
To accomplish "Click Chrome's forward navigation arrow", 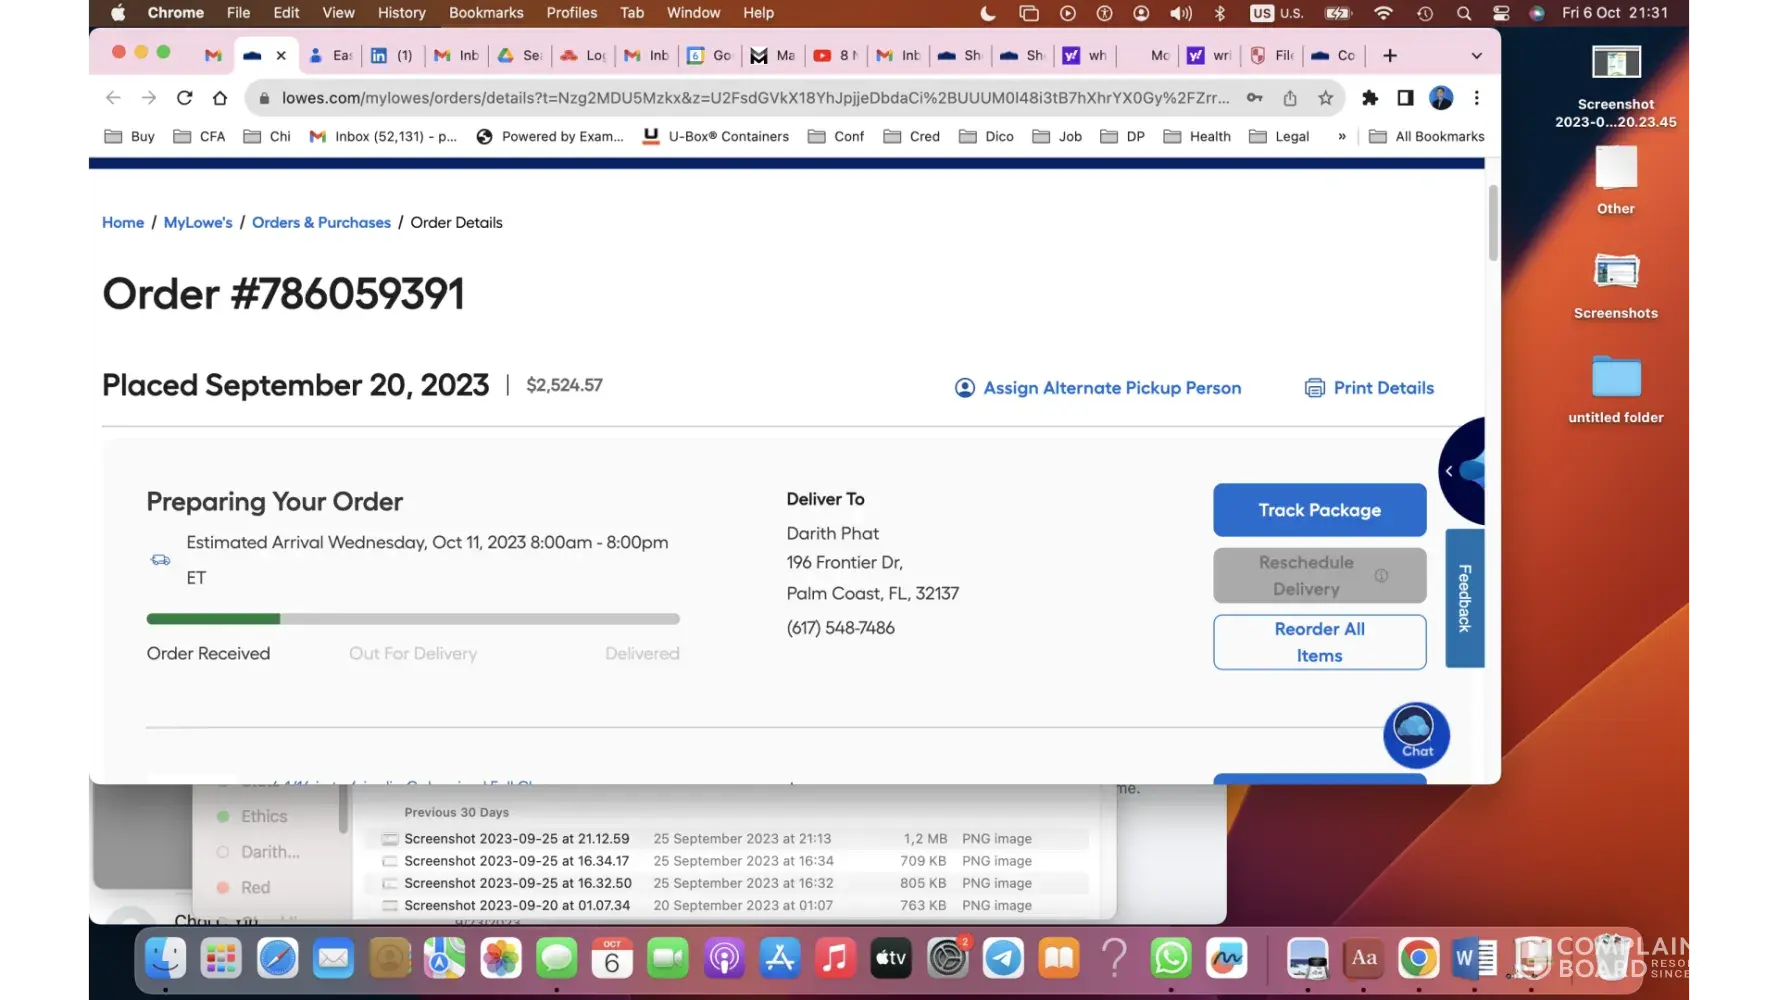I will (149, 98).
